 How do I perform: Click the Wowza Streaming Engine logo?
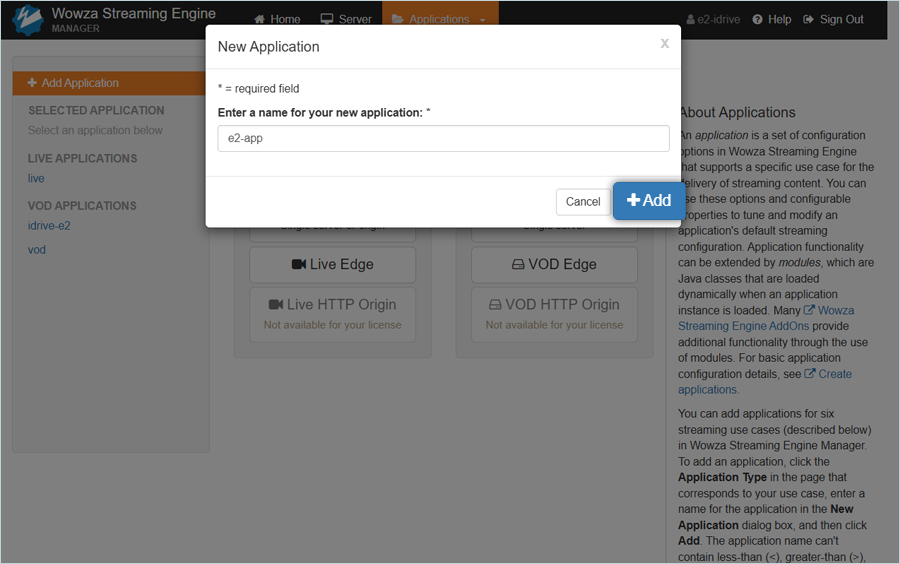click(x=28, y=20)
